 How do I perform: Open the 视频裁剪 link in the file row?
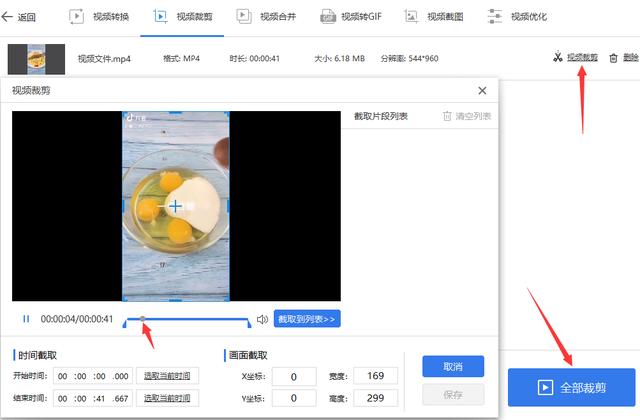pyautogui.click(x=582, y=58)
